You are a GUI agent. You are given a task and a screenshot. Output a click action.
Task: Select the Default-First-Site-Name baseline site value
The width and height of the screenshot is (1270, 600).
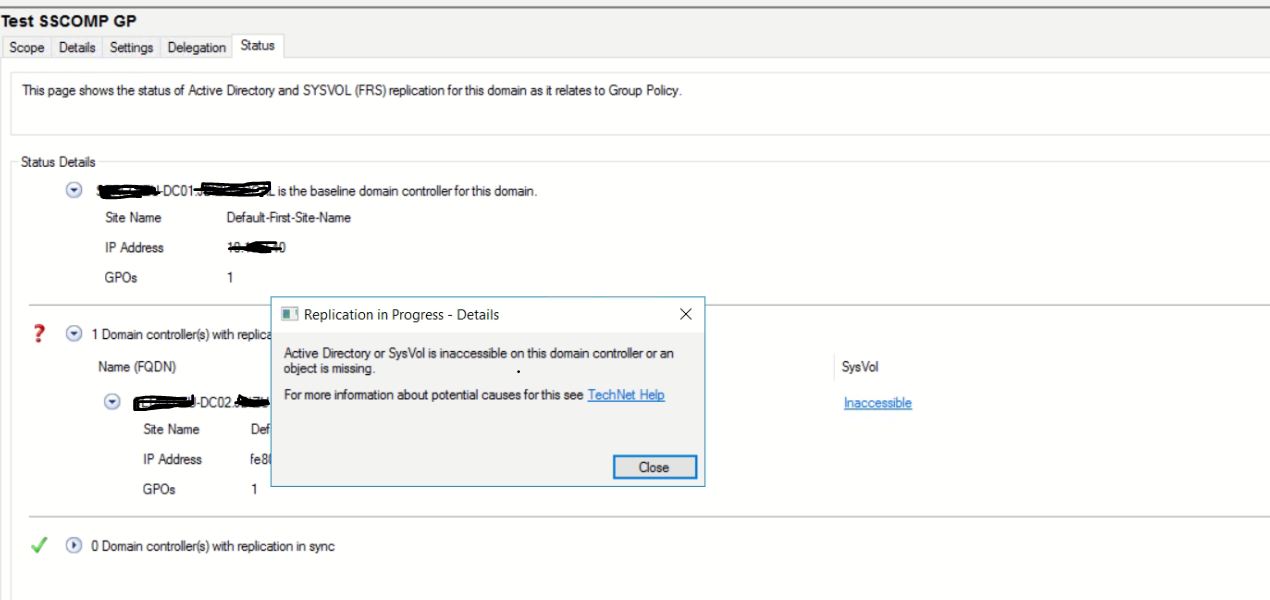click(x=288, y=217)
